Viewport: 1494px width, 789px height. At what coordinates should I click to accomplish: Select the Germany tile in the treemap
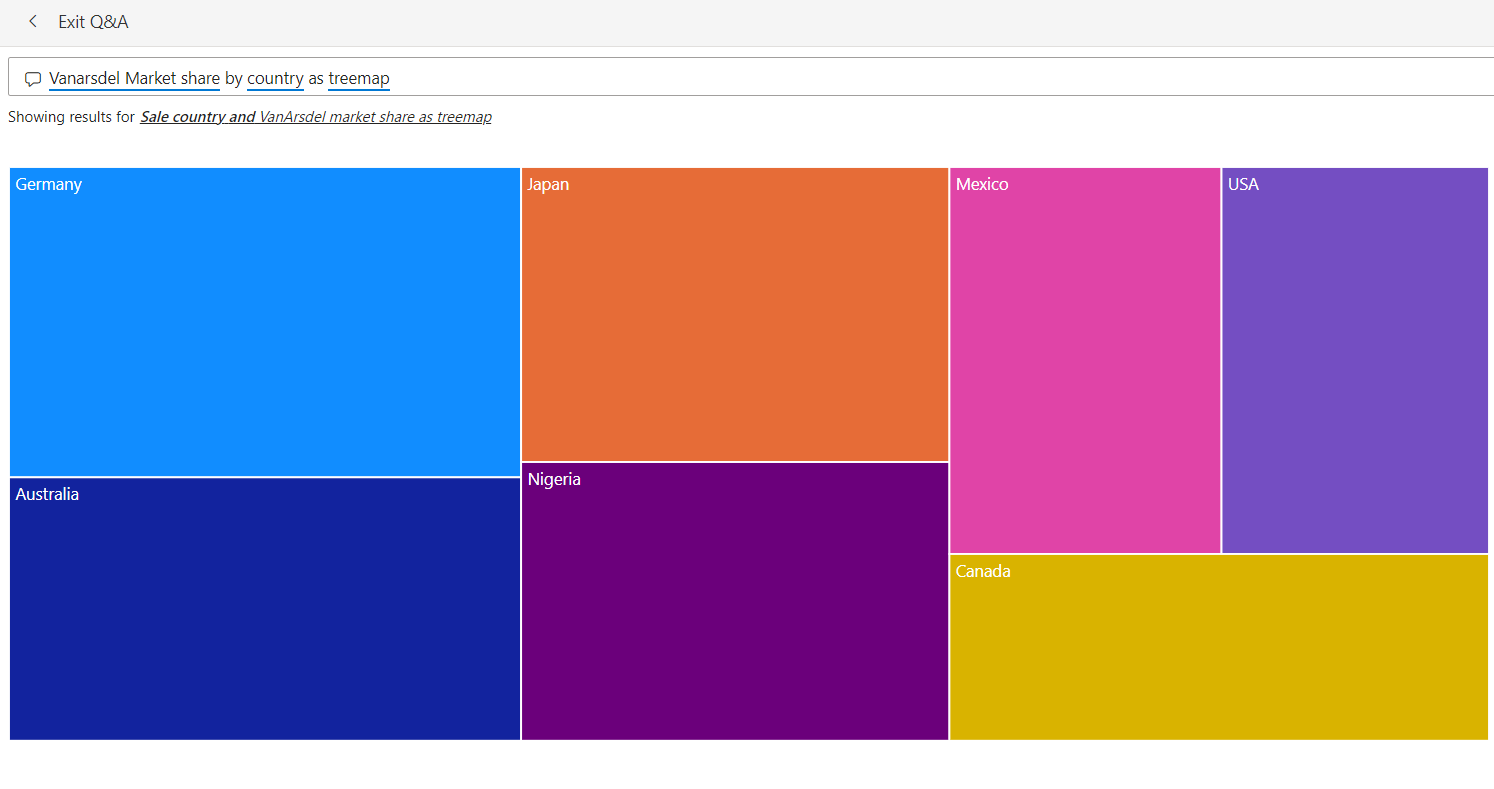point(265,322)
